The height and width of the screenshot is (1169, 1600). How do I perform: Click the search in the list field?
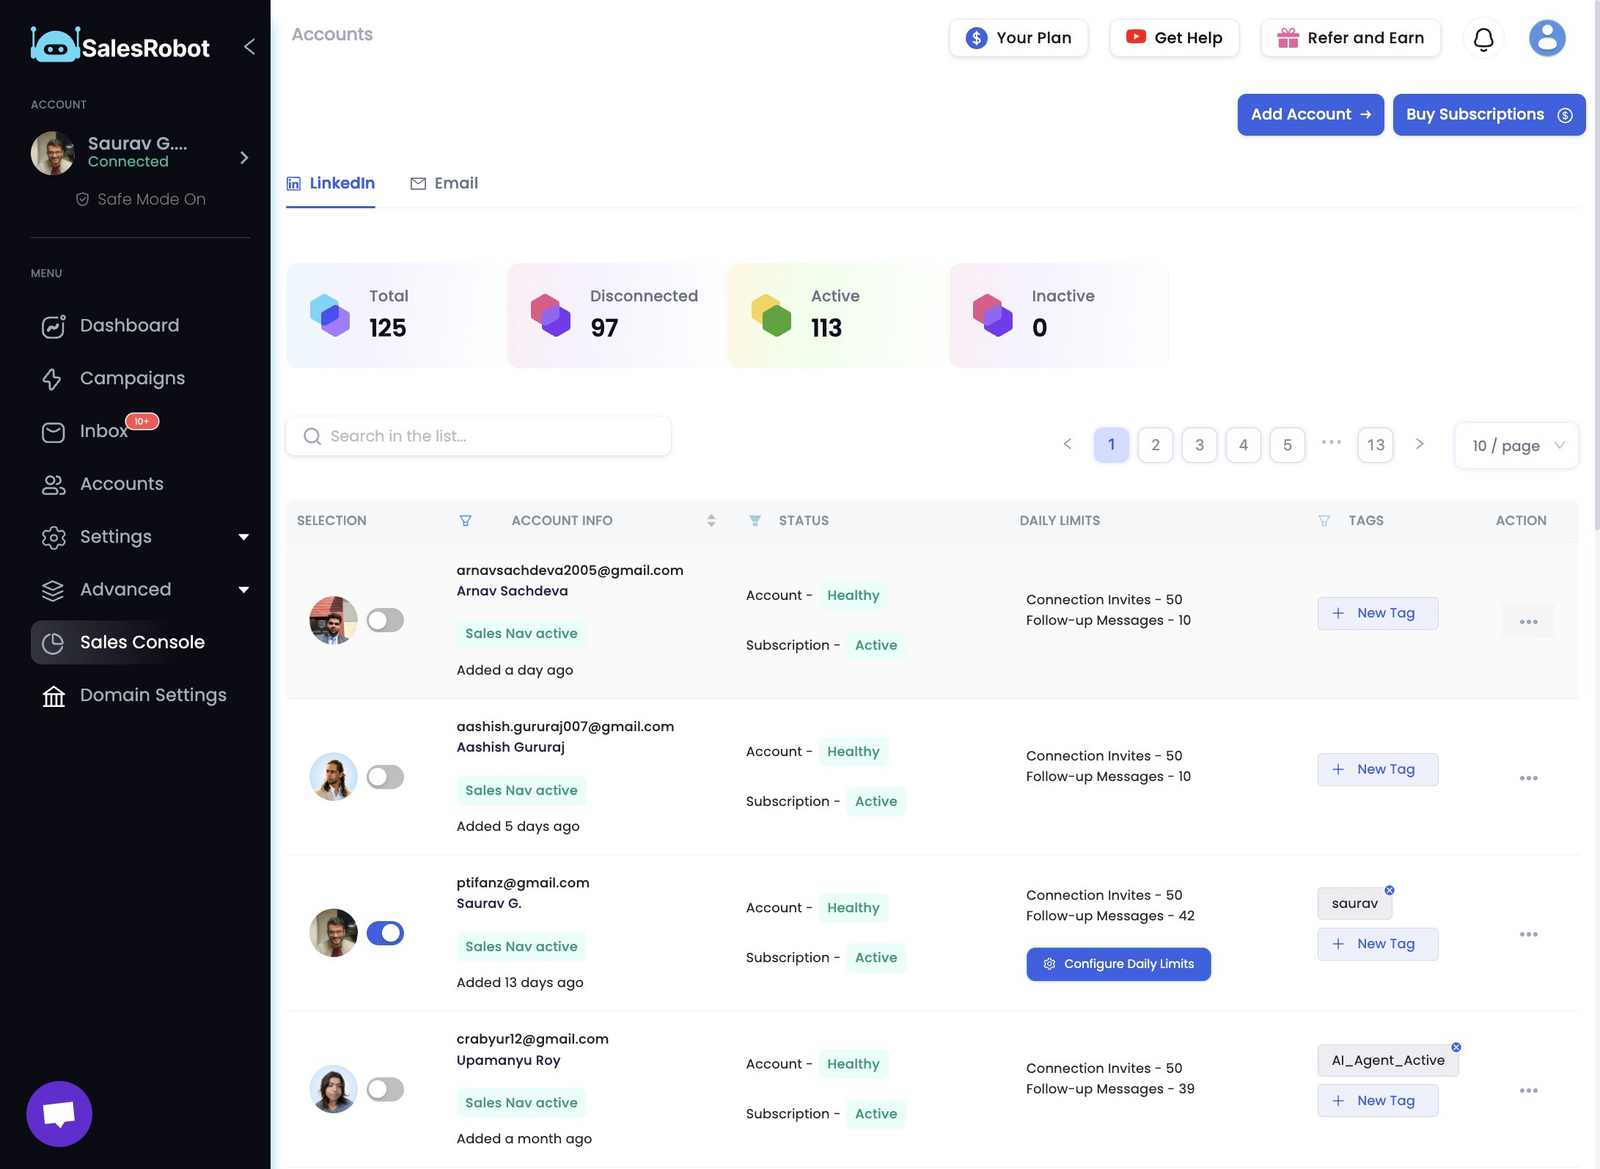pyautogui.click(x=478, y=436)
